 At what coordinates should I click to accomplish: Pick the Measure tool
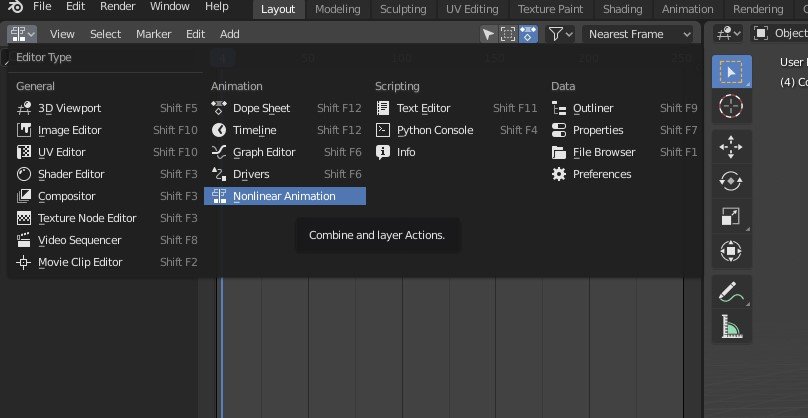pyautogui.click(x=731, y=326)
